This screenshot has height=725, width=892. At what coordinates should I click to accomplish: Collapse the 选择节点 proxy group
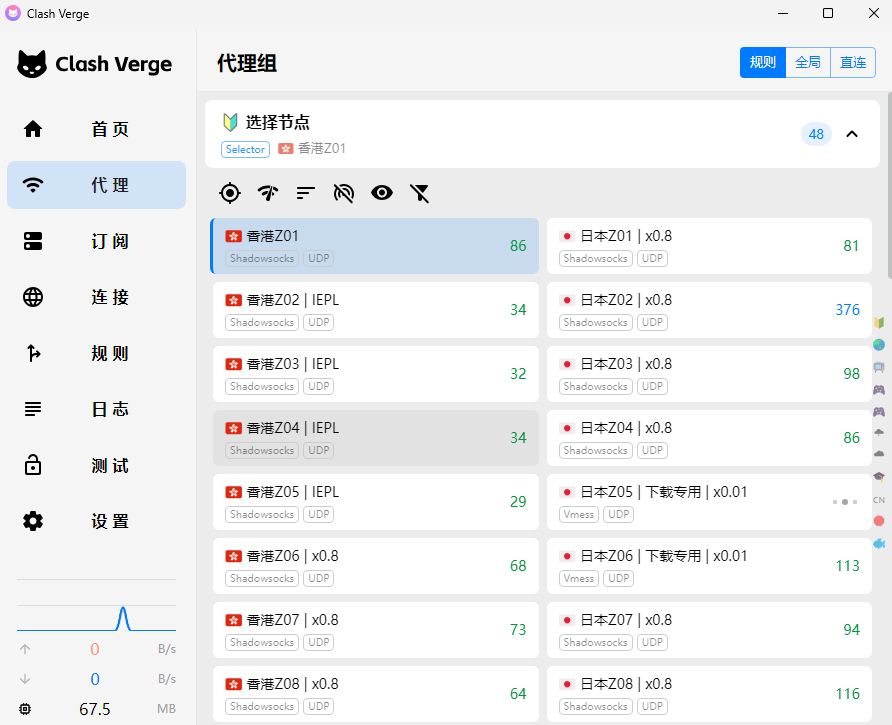click(x=852, y=133)
